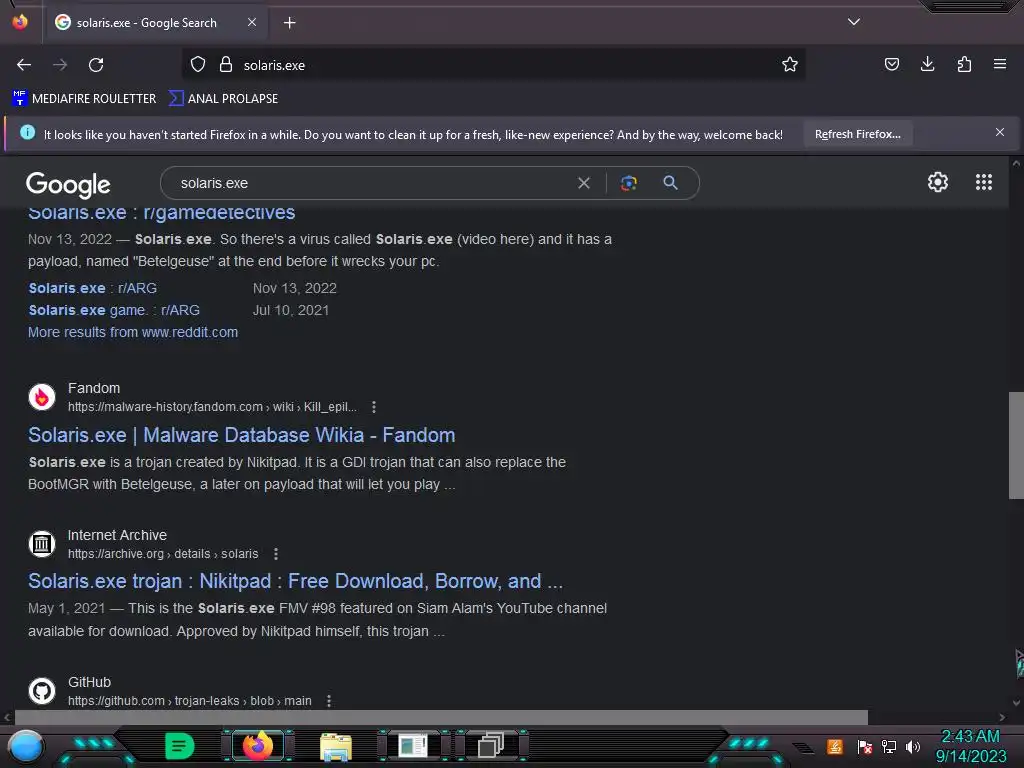Click the stacked windows taskbar icon

[x=491, y=746]
